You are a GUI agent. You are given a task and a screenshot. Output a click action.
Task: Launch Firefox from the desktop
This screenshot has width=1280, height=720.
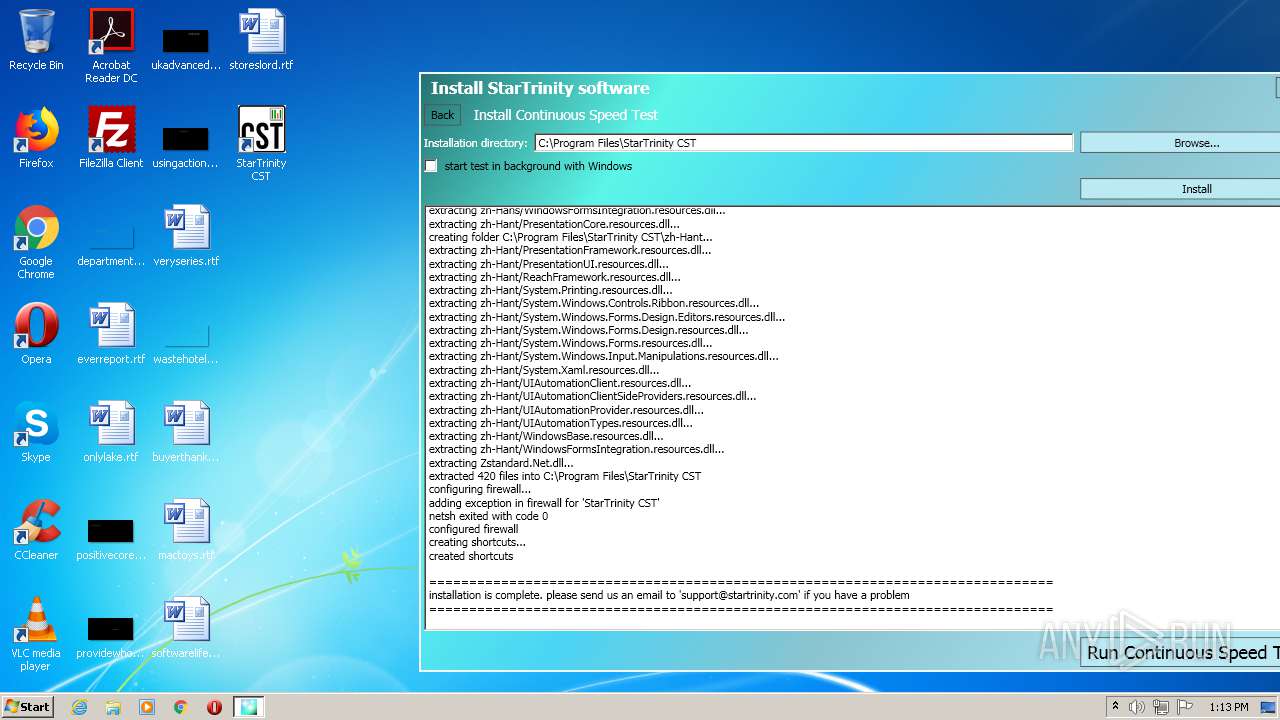(x=36, y=138)
